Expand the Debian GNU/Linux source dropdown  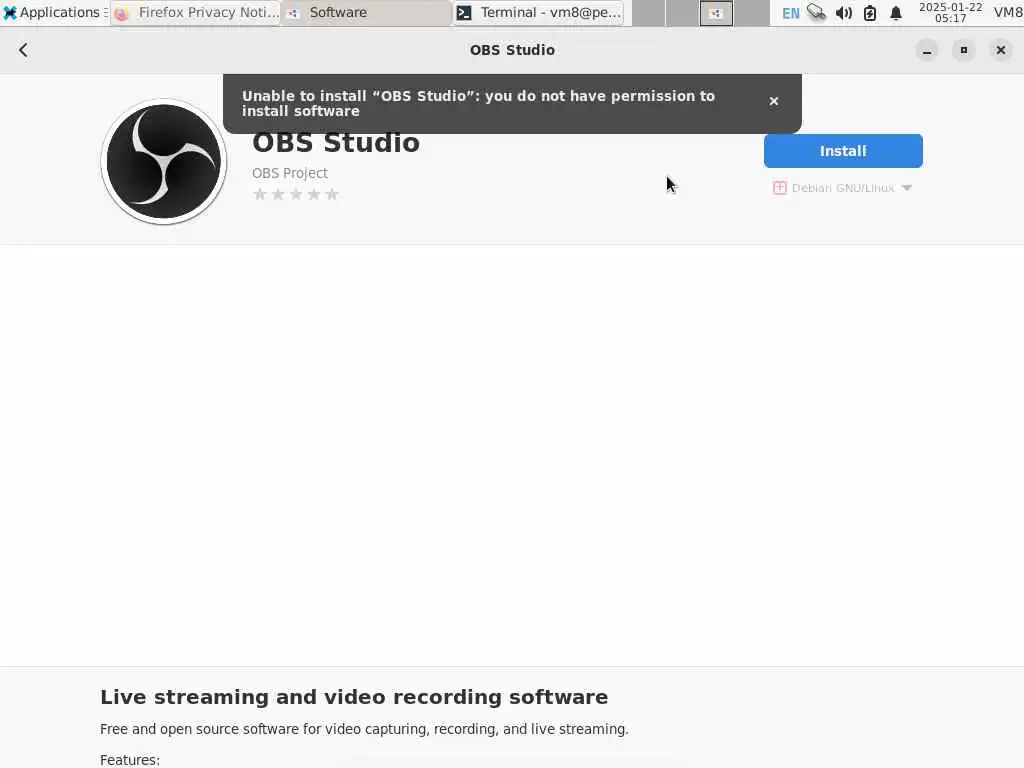point(842,188)
